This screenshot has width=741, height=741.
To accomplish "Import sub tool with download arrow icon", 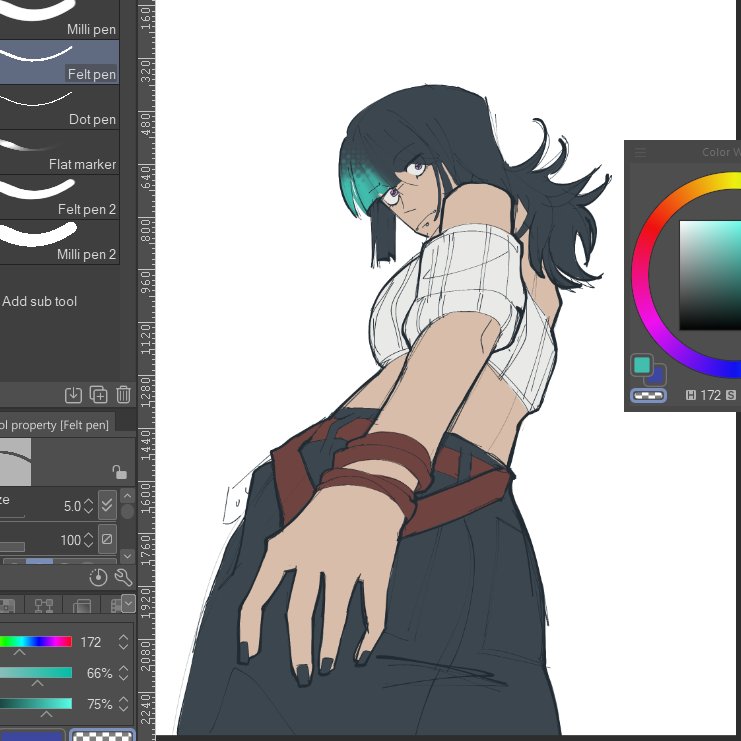I will (73, 395).
